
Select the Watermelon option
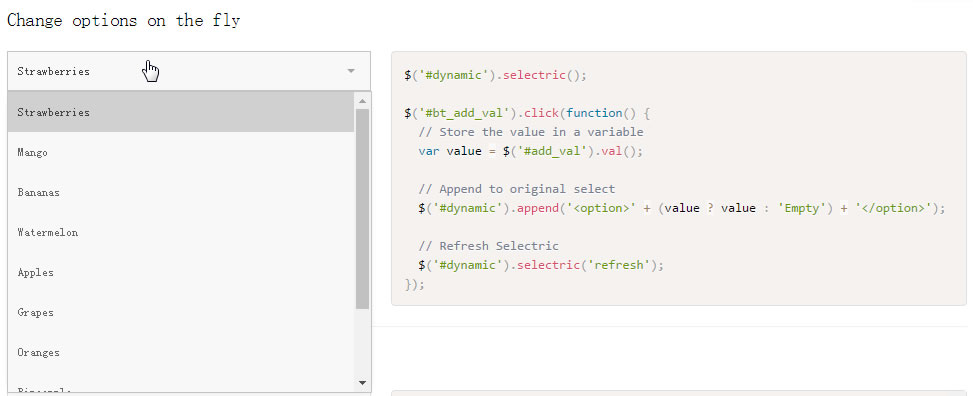(181, 232)
